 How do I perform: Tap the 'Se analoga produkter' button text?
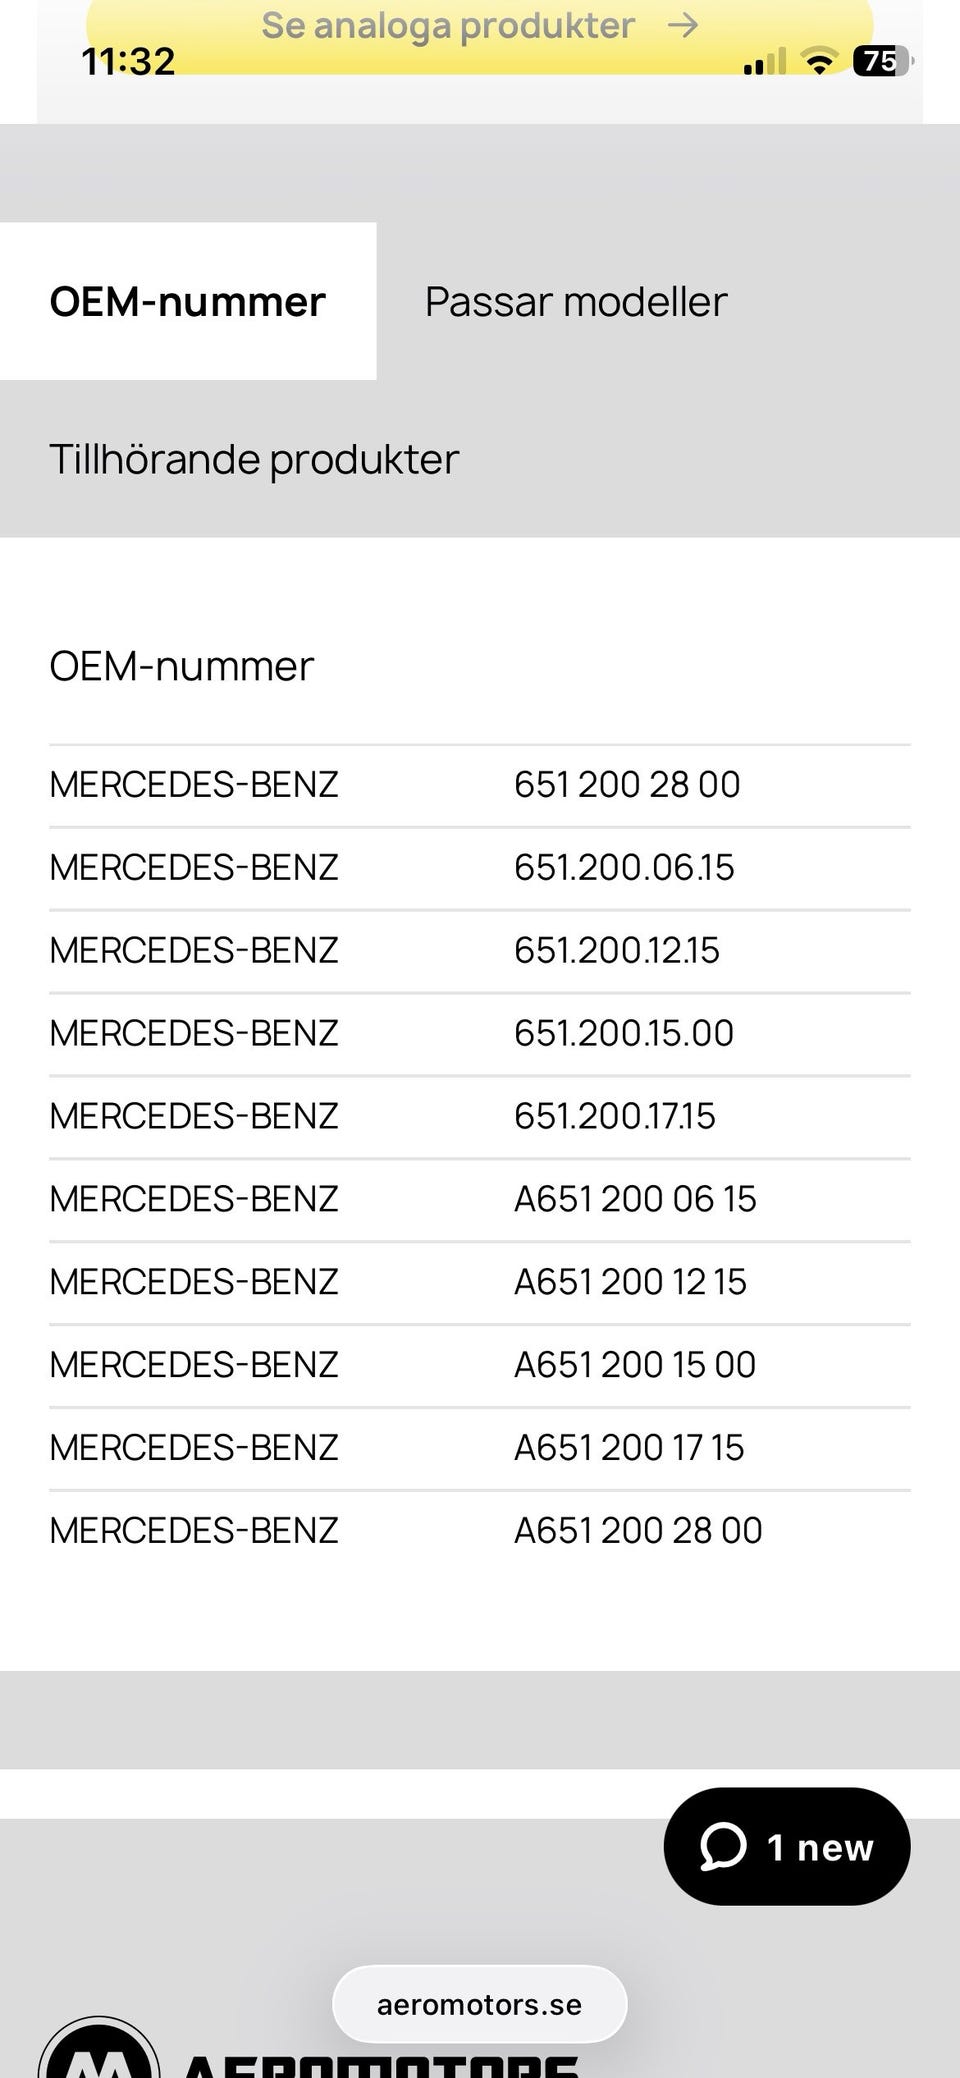[448, 25]
